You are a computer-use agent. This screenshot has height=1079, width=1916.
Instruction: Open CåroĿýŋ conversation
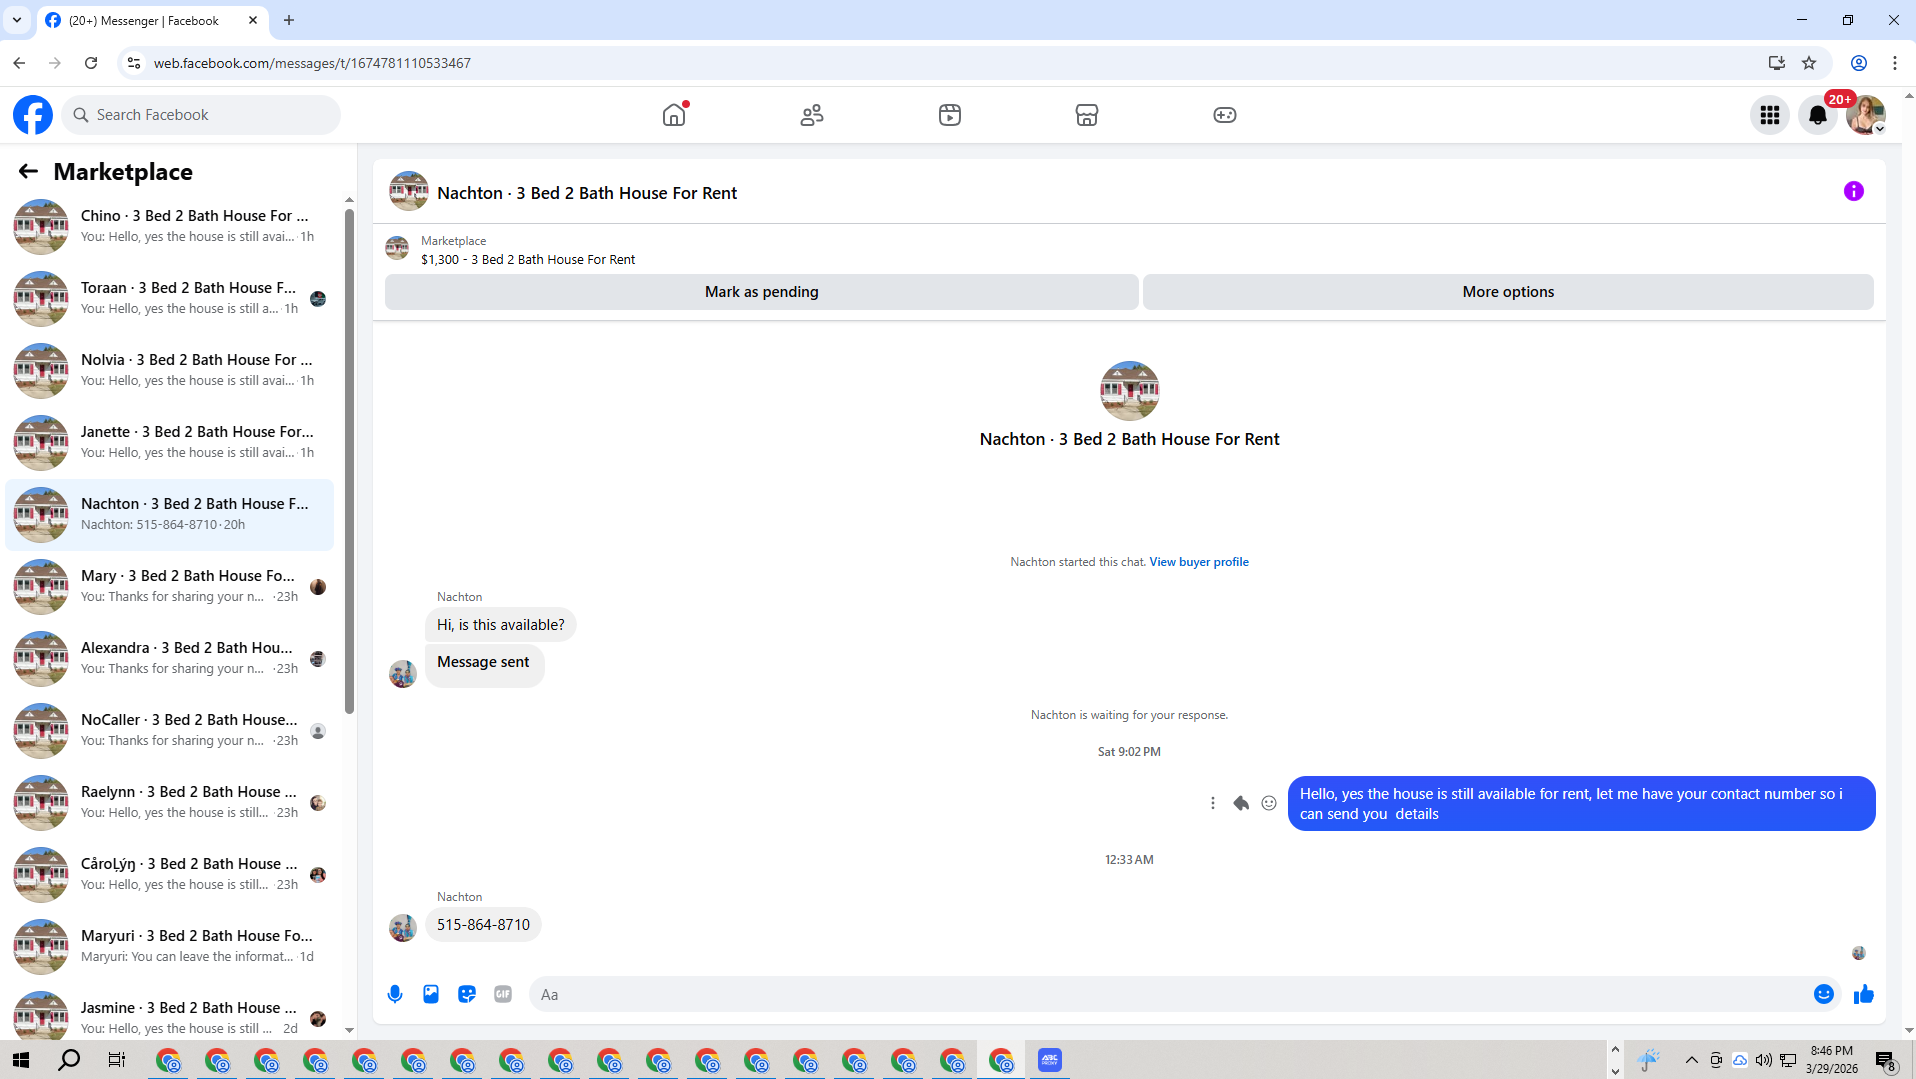(x=170, y=874)
